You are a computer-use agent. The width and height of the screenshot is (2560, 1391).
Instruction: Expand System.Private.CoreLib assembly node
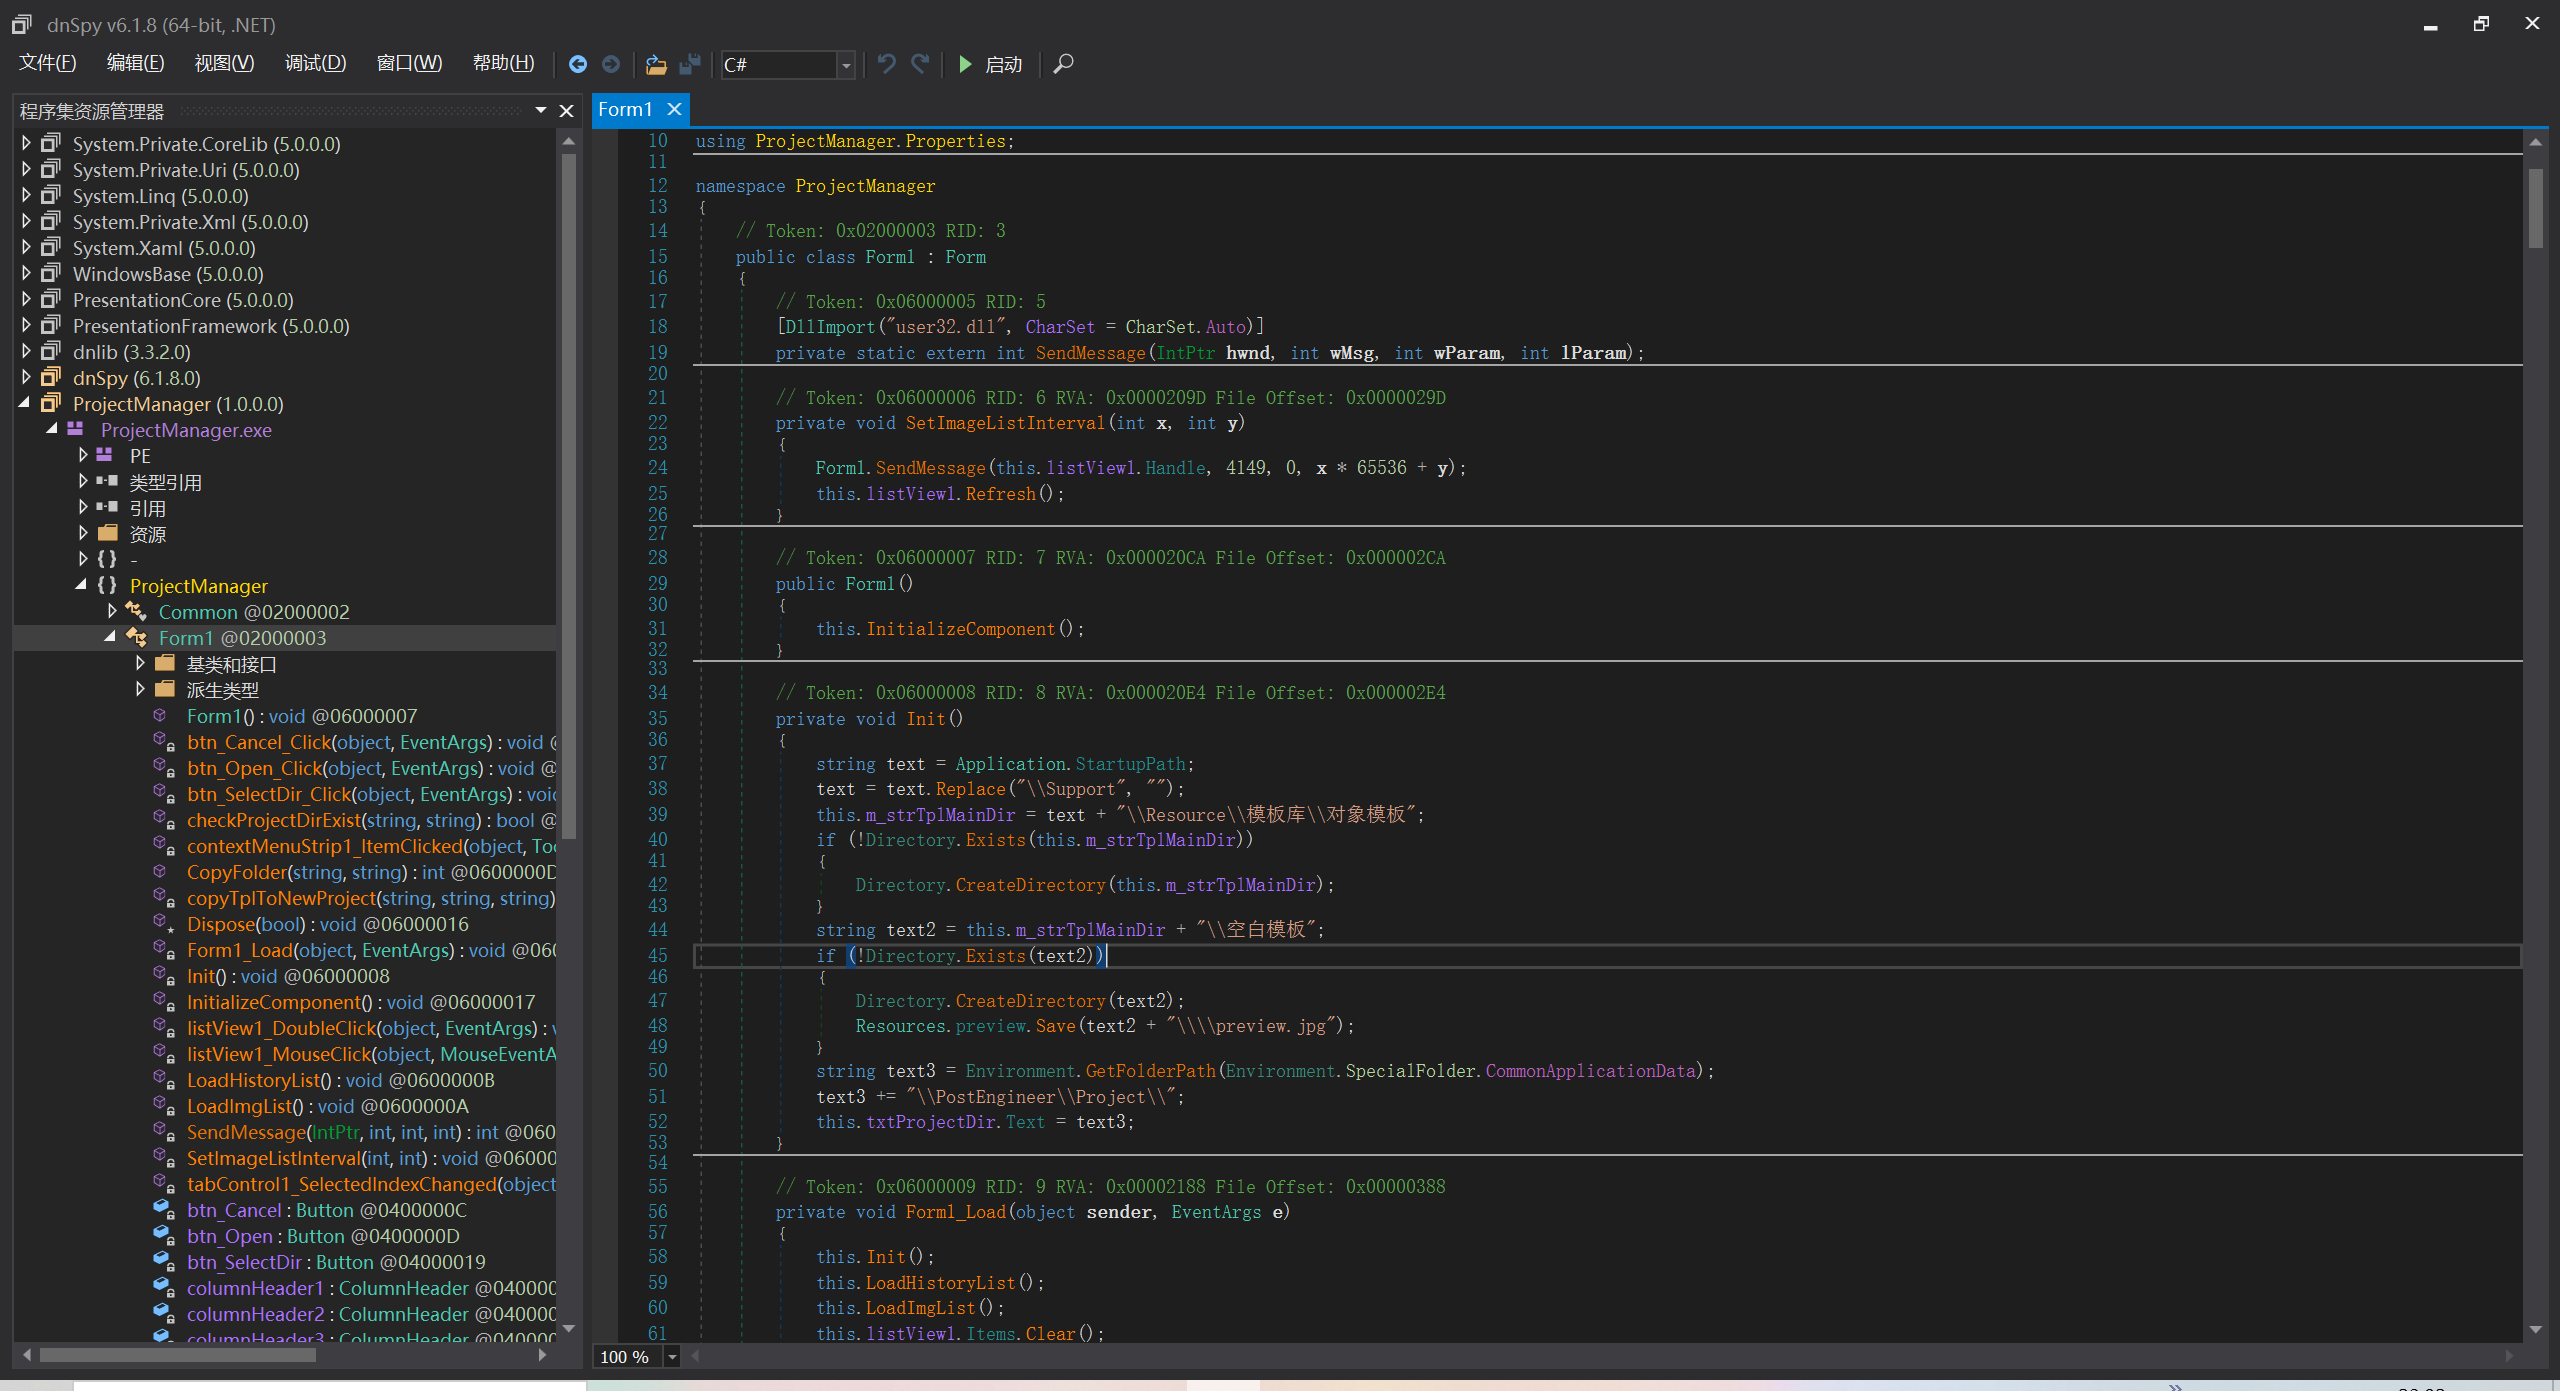26,143
